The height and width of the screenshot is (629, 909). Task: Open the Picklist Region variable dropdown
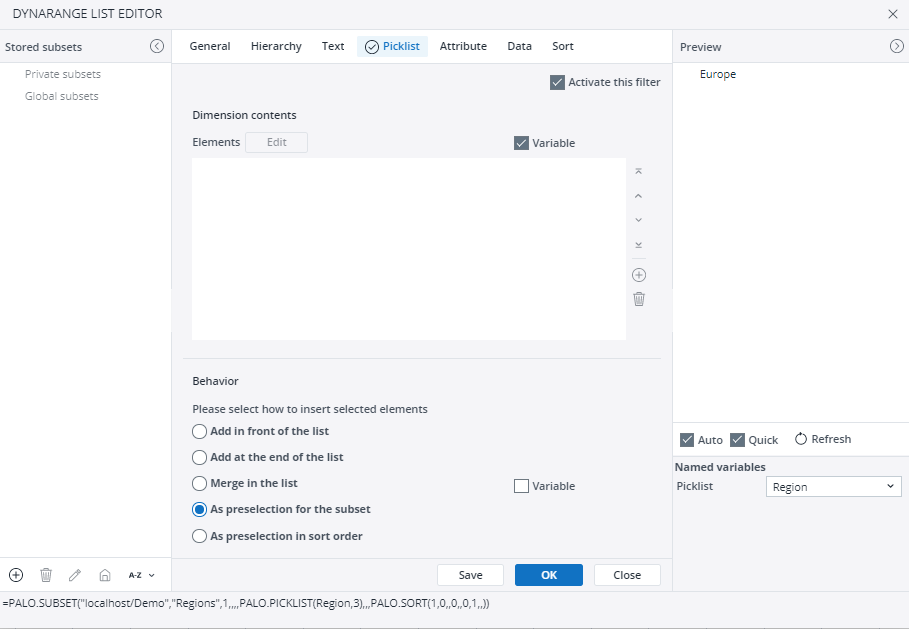(x=834, y=487)
